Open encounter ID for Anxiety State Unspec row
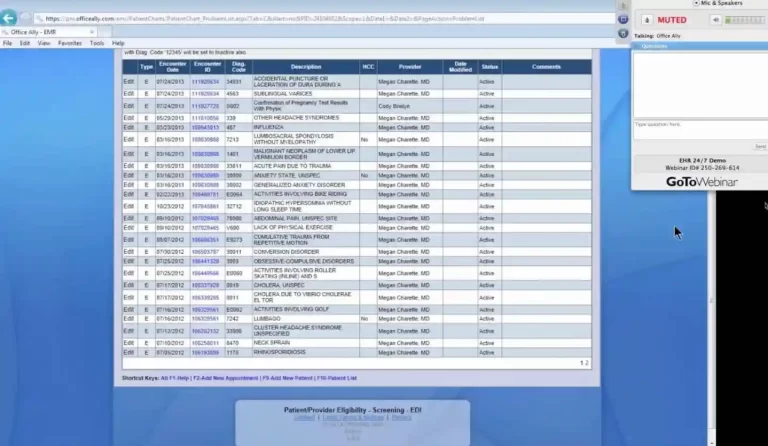 coord(205,175)
